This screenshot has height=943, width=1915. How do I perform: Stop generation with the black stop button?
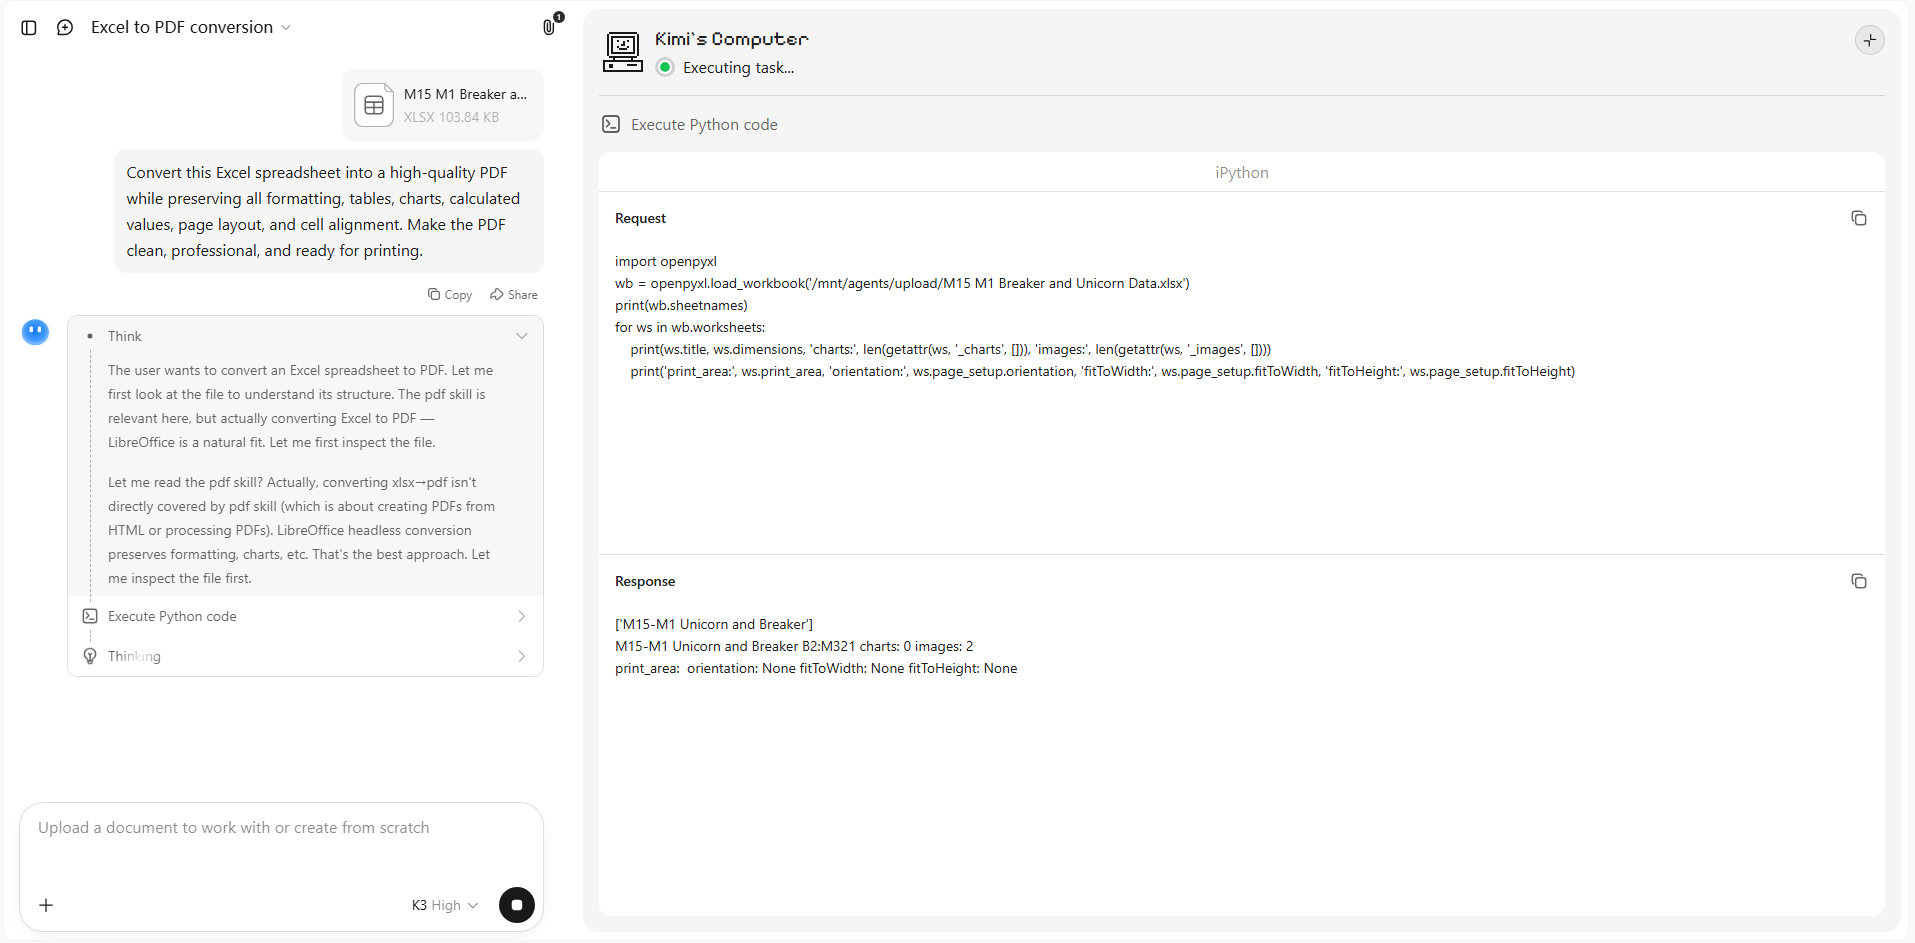[x=517, y=905]
